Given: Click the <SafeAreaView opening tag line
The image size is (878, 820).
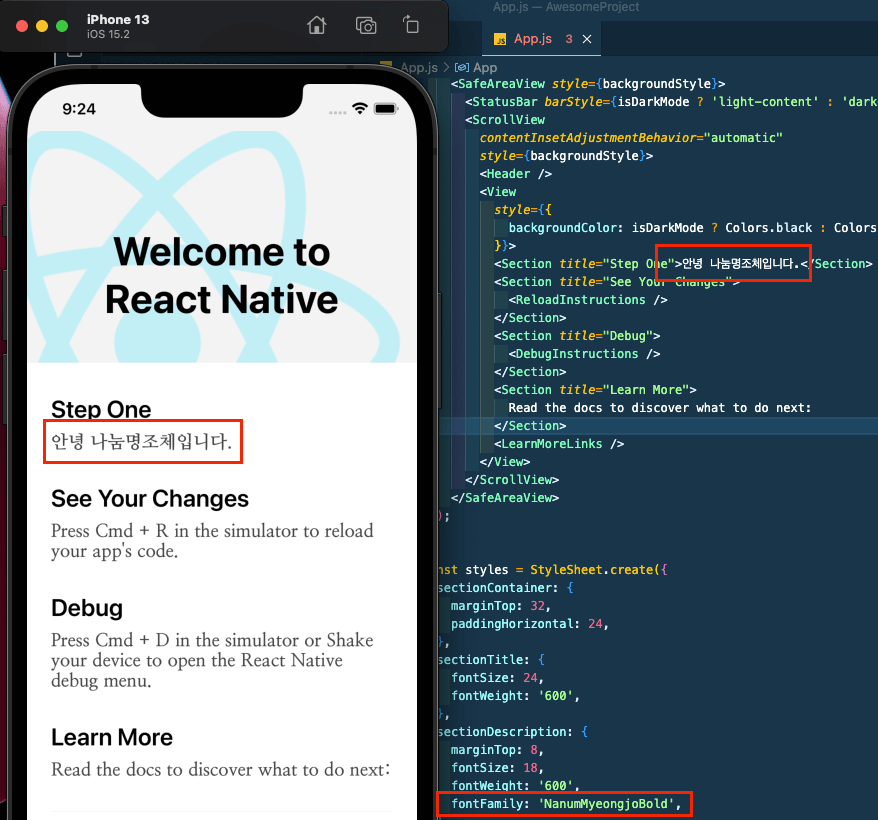Looking at the screenshot, I should pyautogui.click(x=588, y=84).
